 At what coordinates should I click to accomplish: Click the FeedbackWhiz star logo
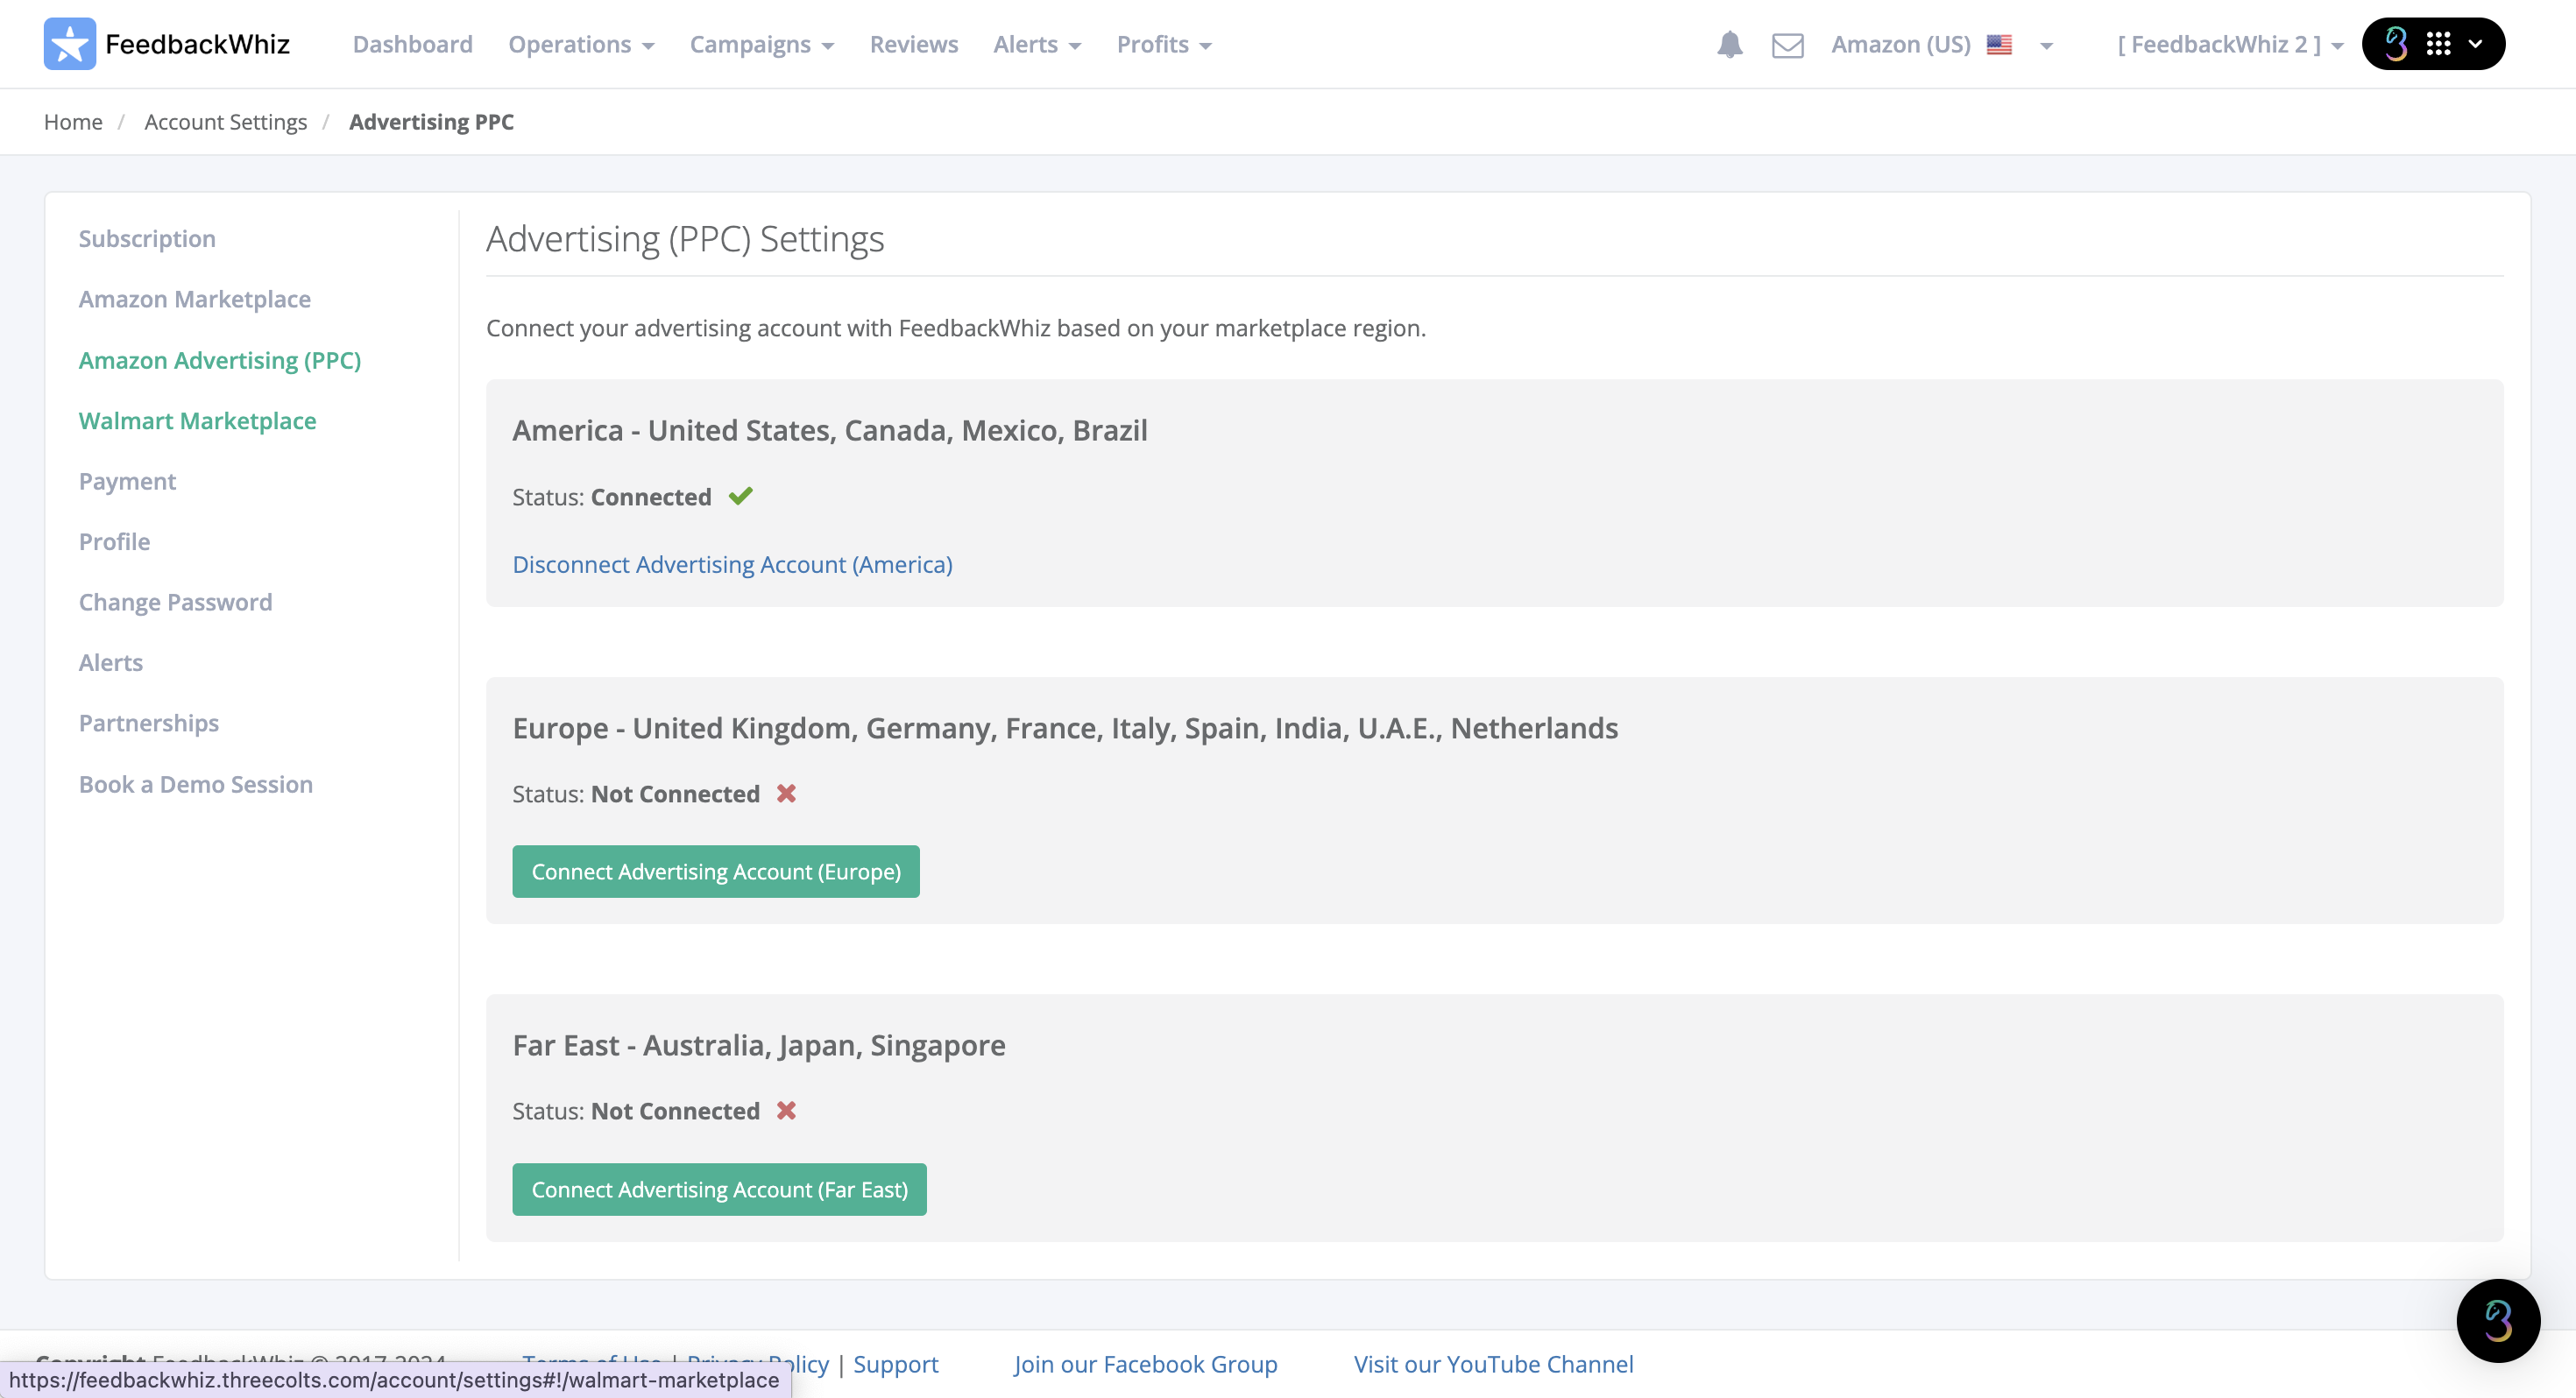(x=70, y=44)
